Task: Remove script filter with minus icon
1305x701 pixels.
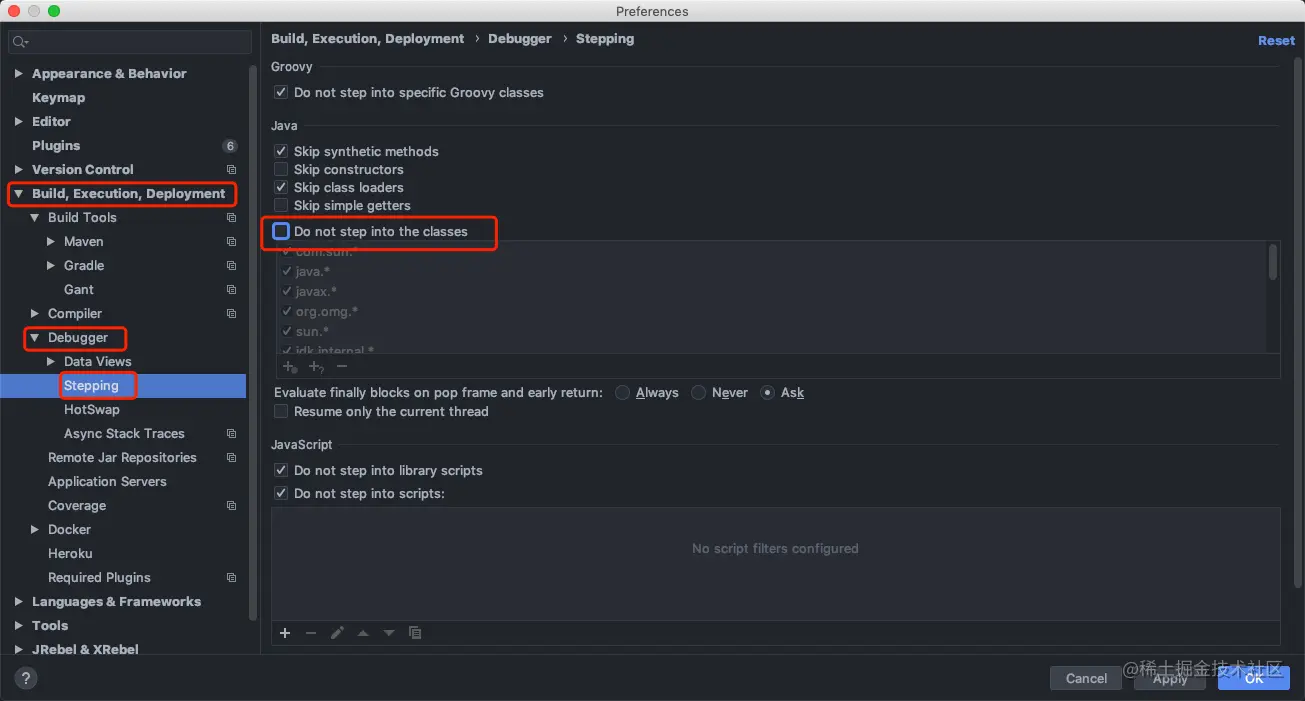Action: (x=311, y=633)
